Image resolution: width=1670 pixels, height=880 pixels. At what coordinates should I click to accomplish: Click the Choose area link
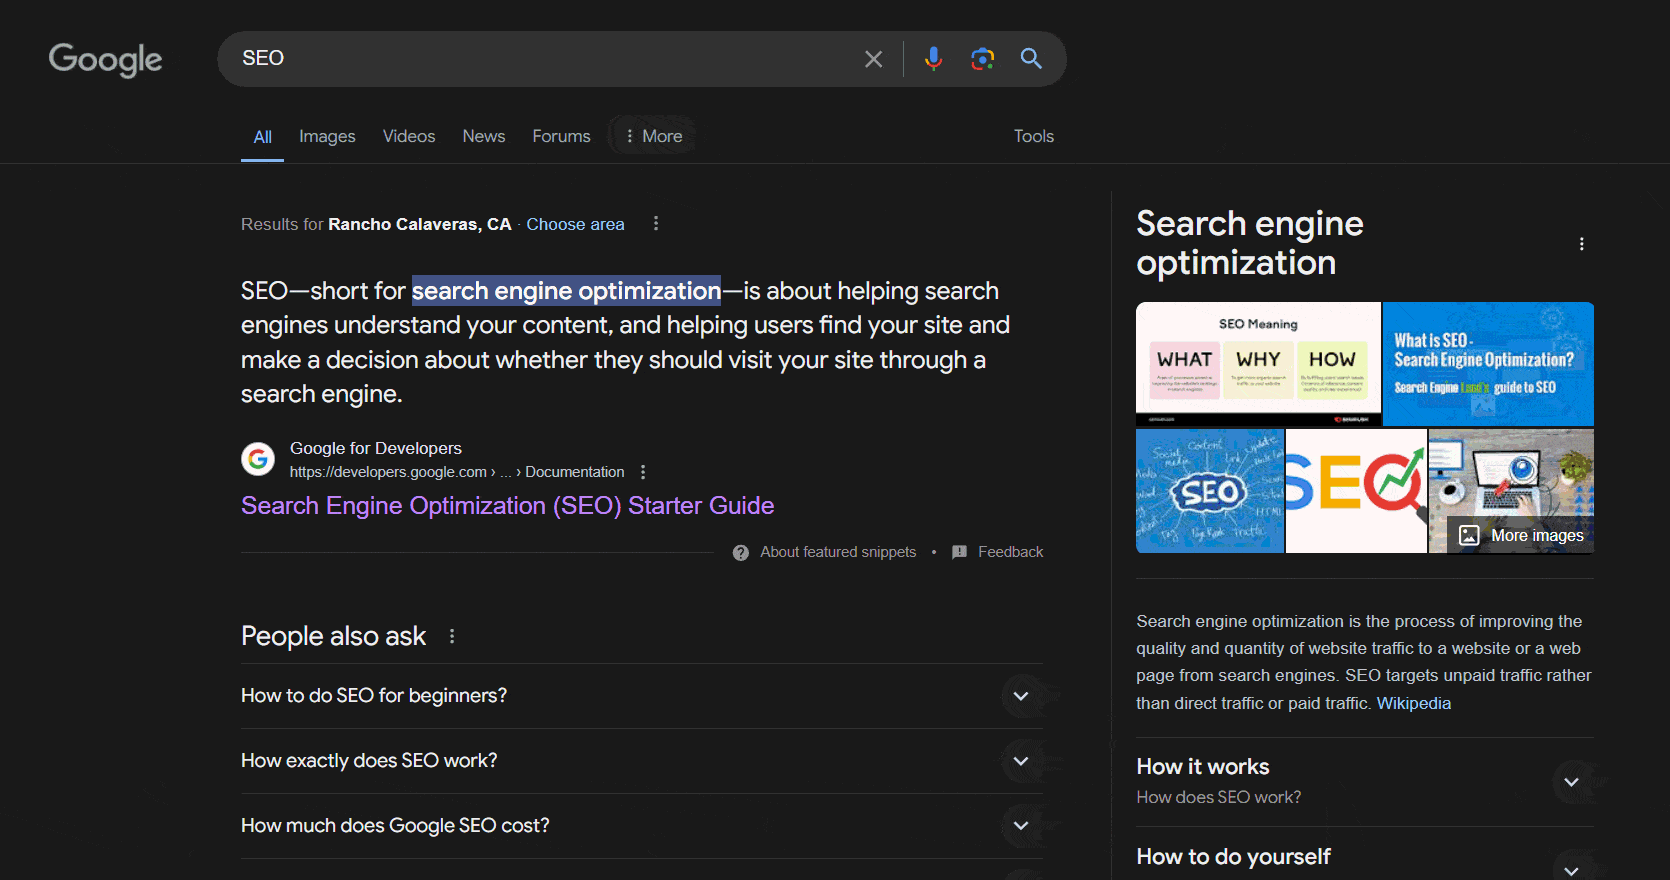[x=575, y=224]
